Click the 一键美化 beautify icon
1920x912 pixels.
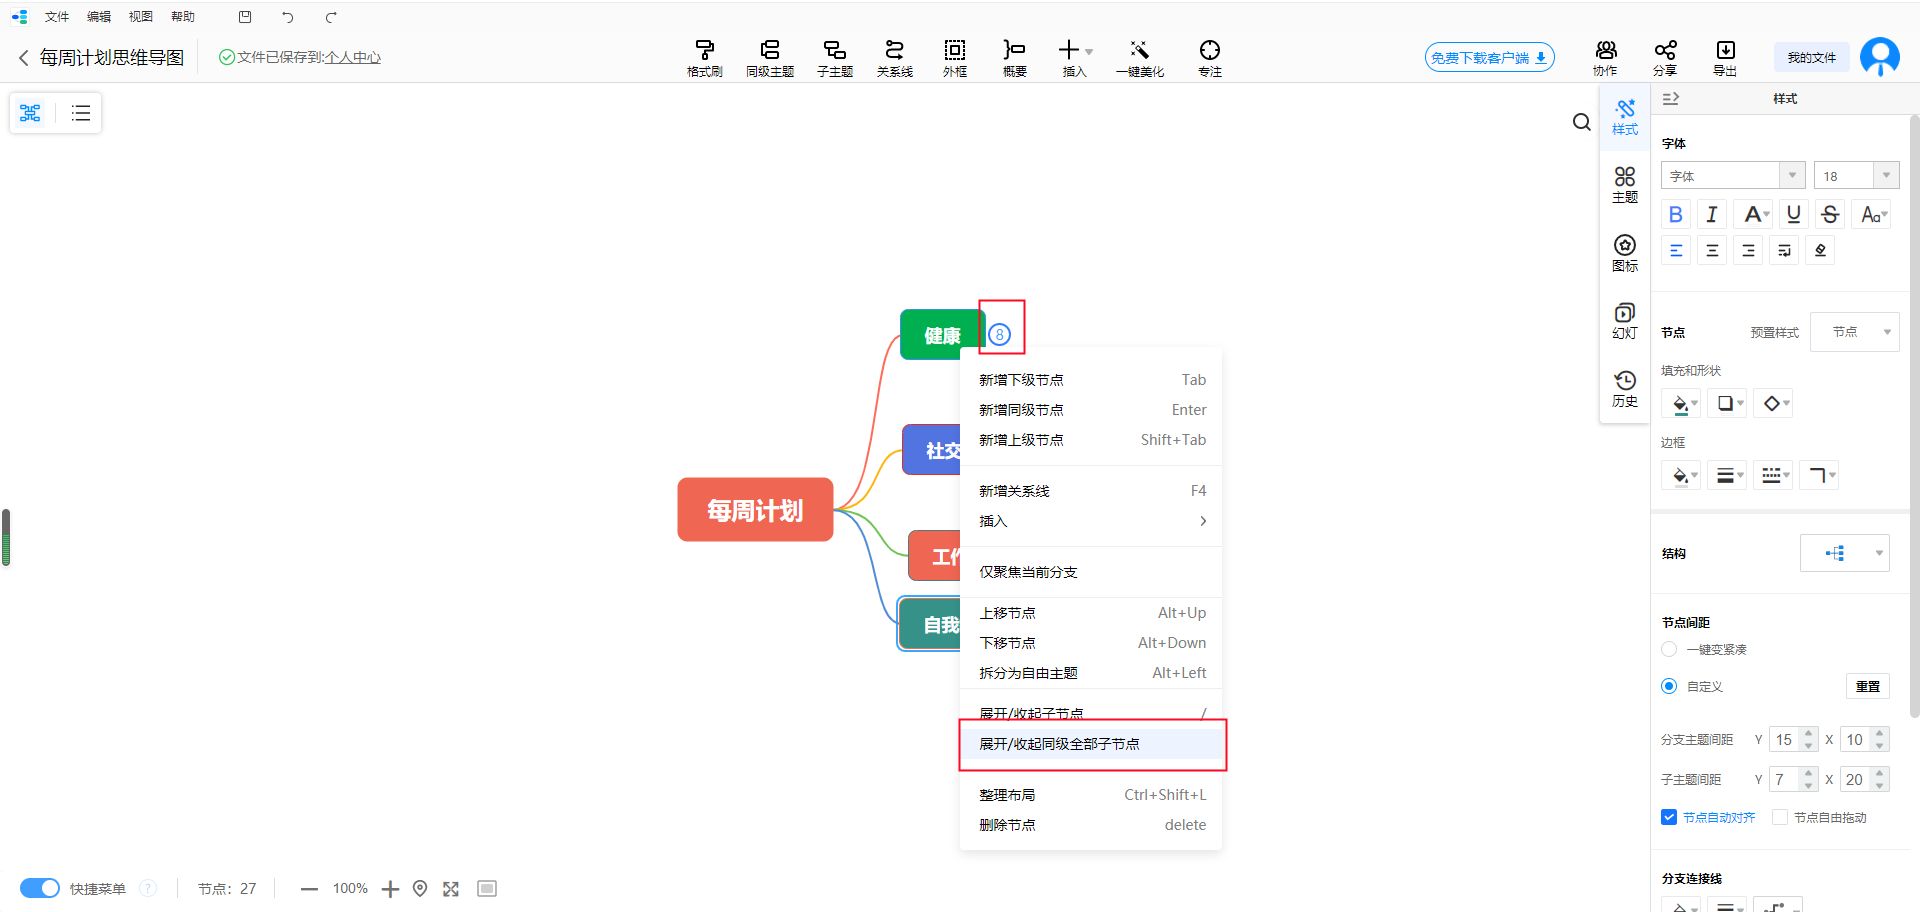coord(1139,57)
